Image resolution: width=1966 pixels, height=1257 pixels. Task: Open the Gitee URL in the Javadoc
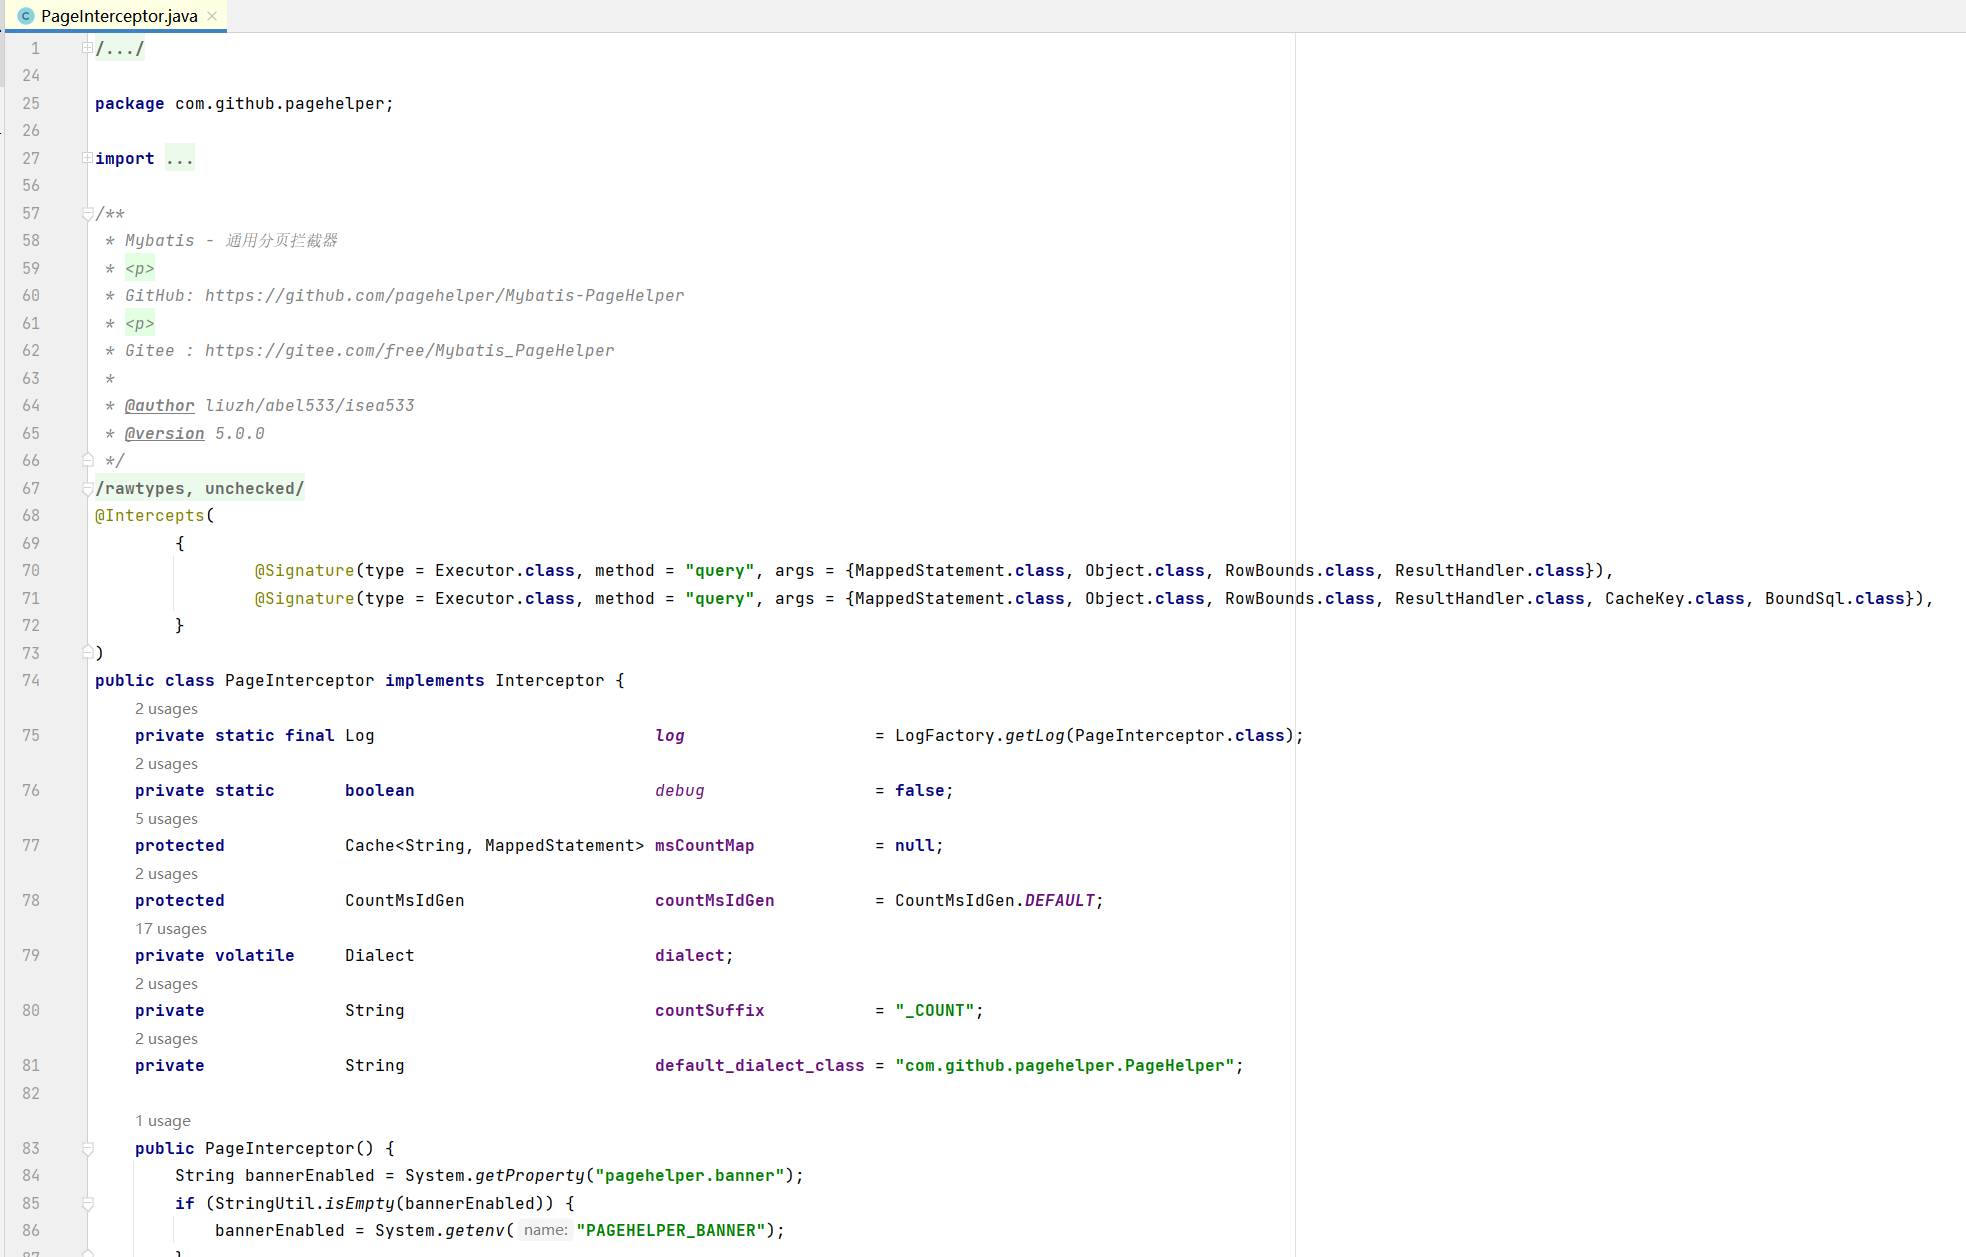pyautogui.click(x=410, y=350)
